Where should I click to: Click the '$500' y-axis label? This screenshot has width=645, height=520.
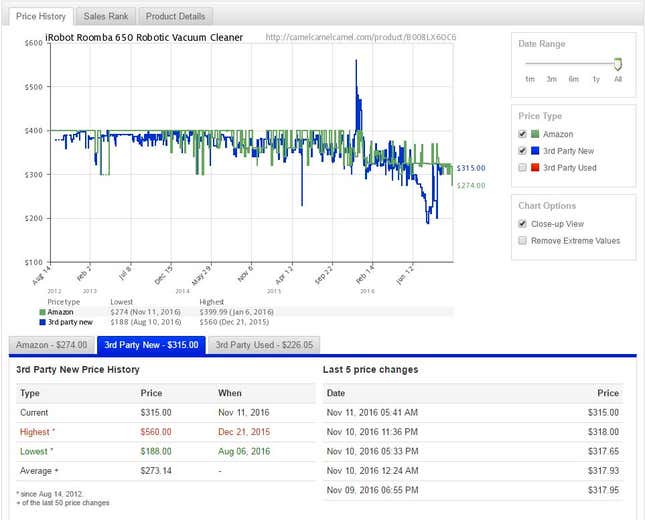click(x=33, y=87)
